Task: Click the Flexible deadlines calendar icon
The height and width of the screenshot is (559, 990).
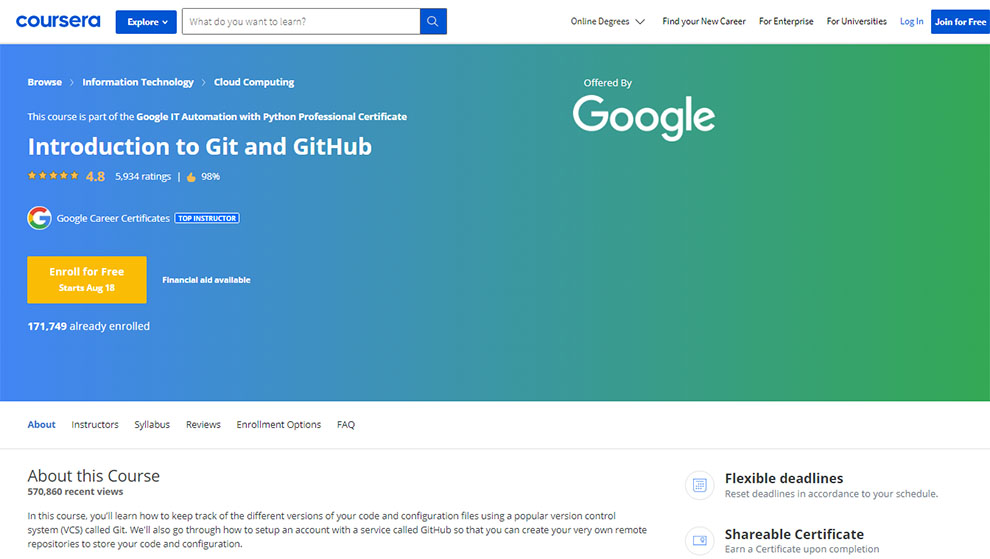Action: coord(700,485)
